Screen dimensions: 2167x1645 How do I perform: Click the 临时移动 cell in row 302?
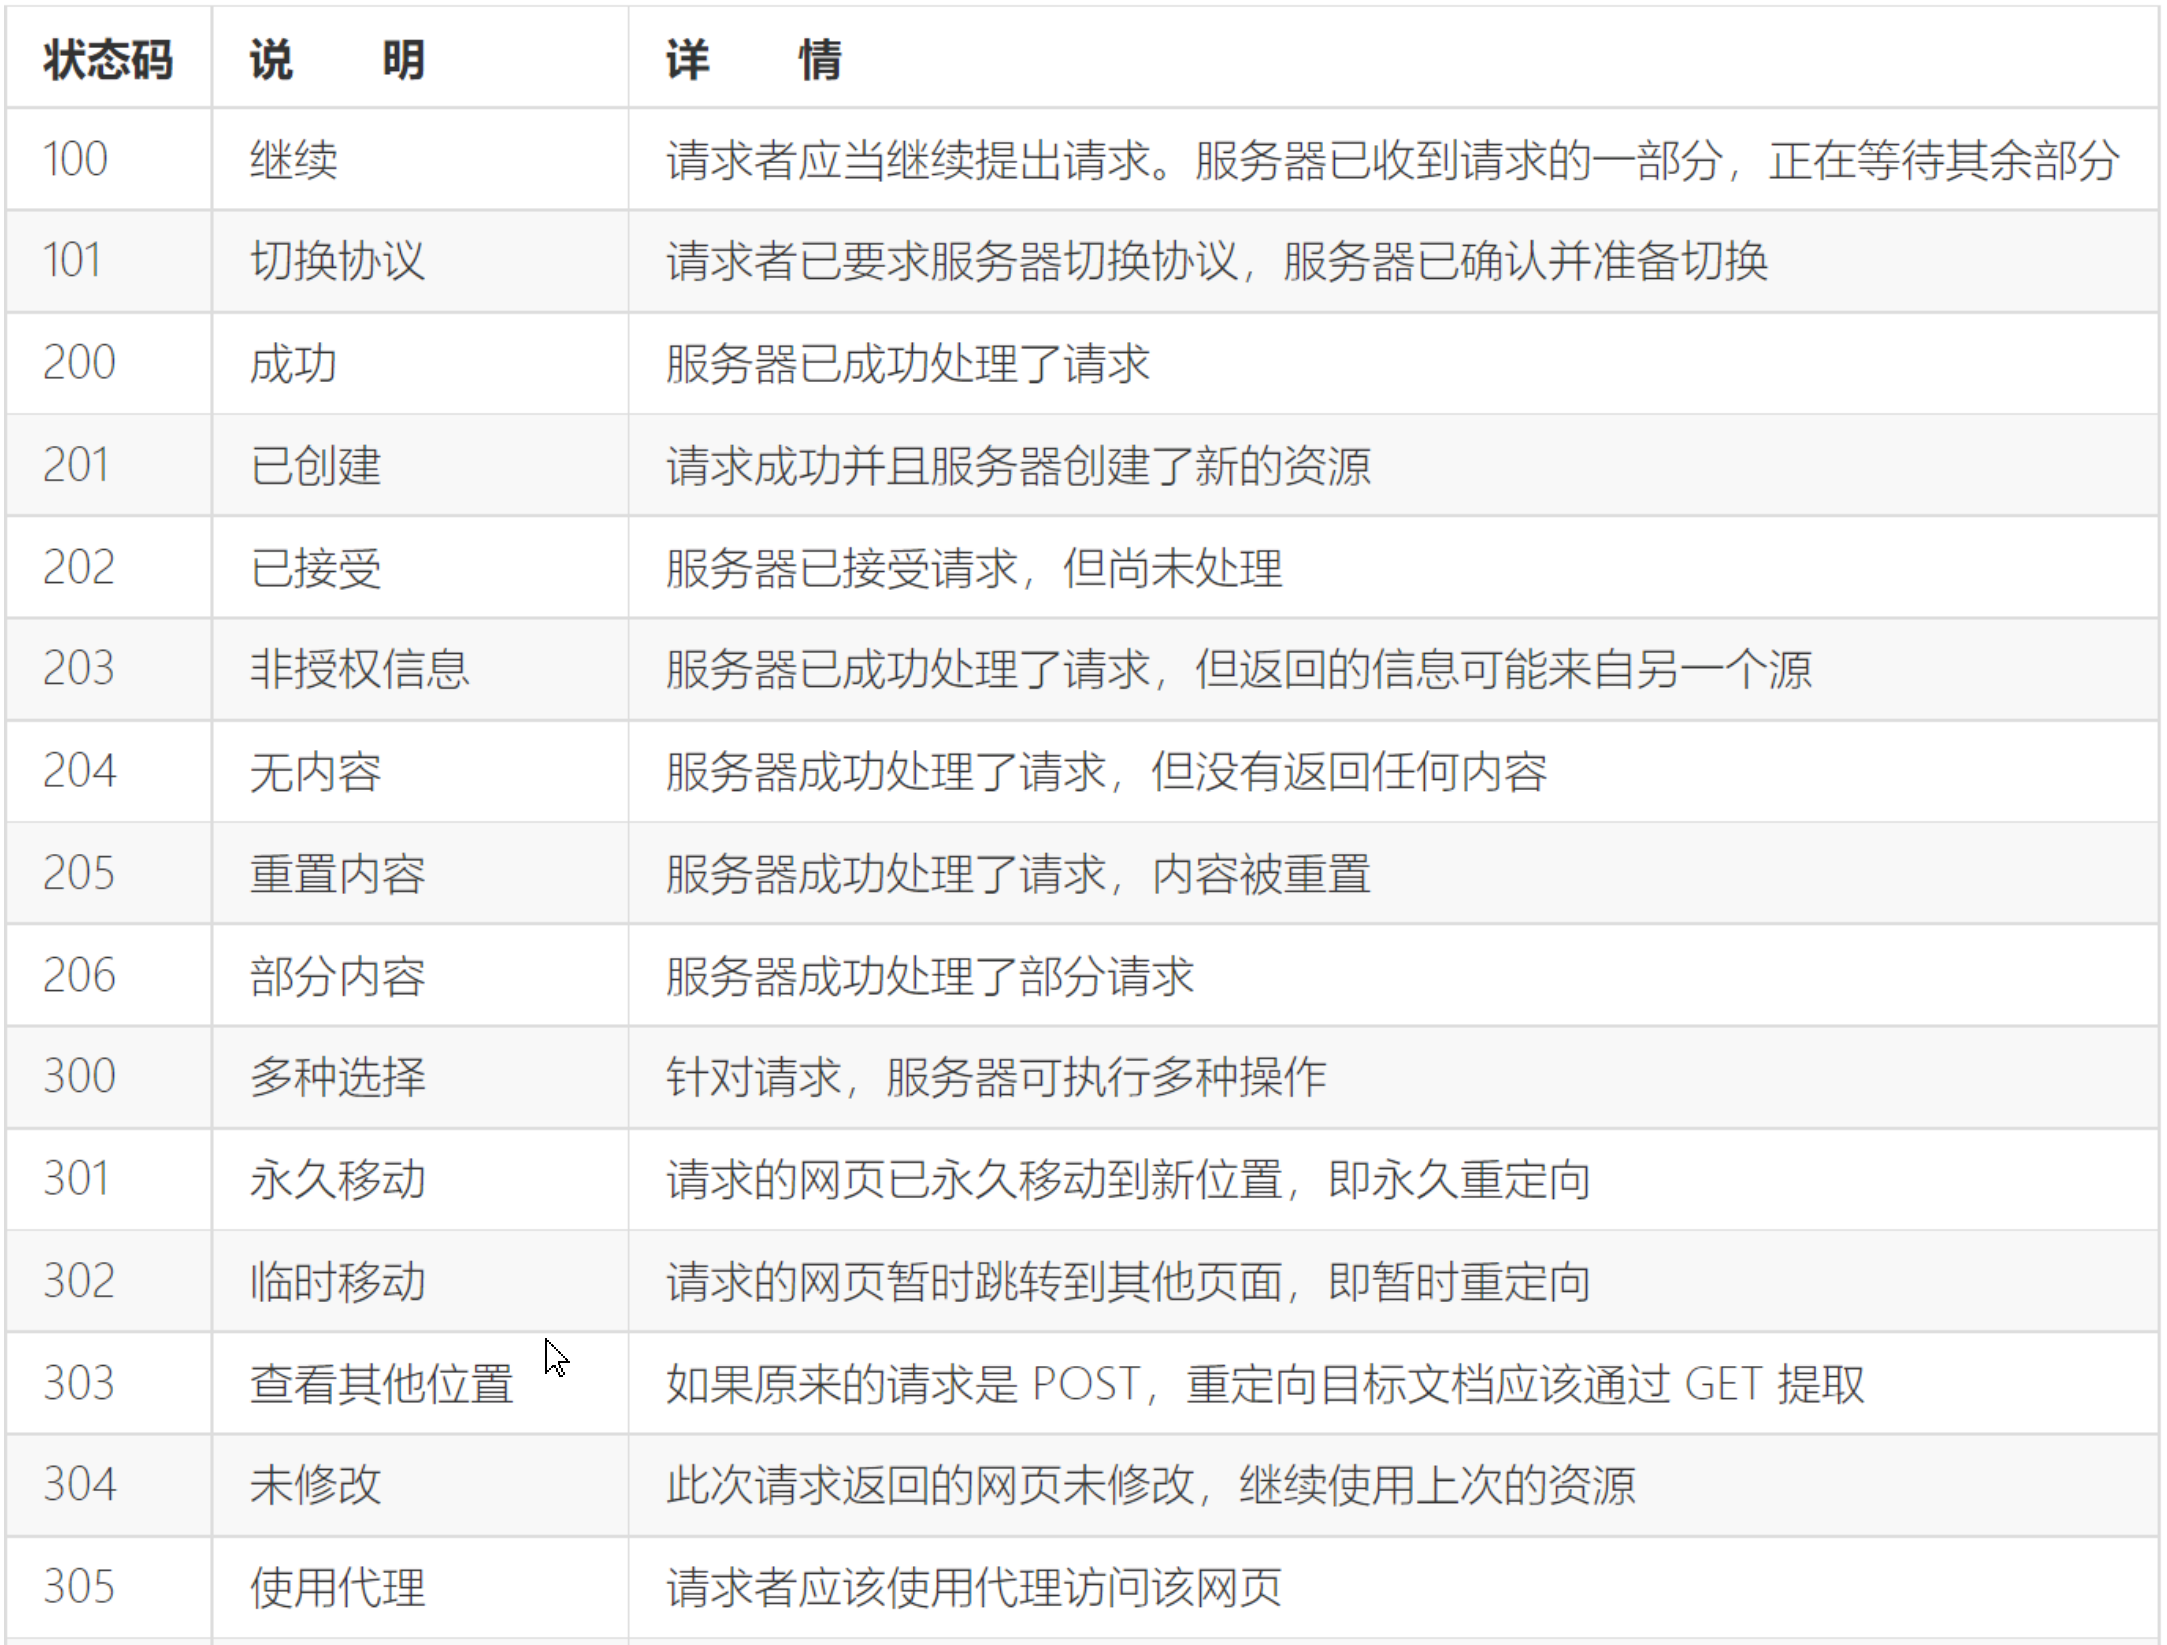pos(337,1282)
